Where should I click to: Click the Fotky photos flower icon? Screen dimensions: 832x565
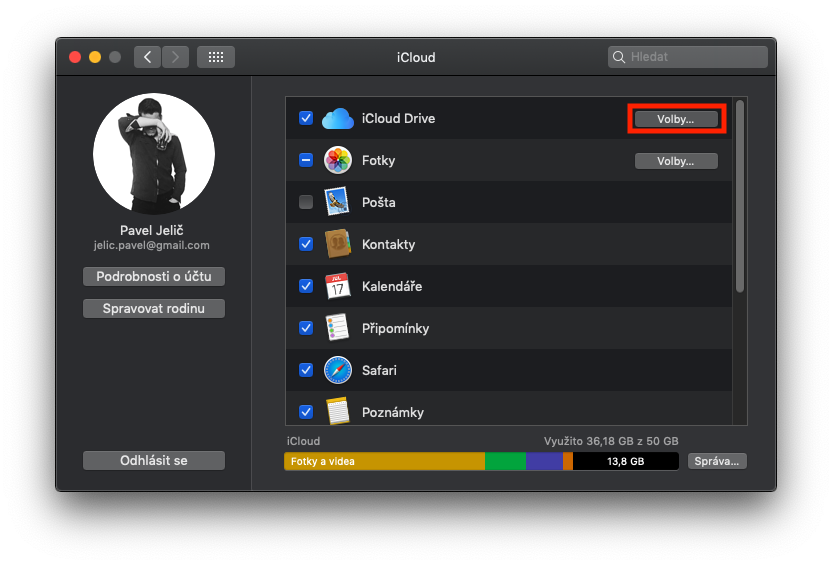(337, 160)
